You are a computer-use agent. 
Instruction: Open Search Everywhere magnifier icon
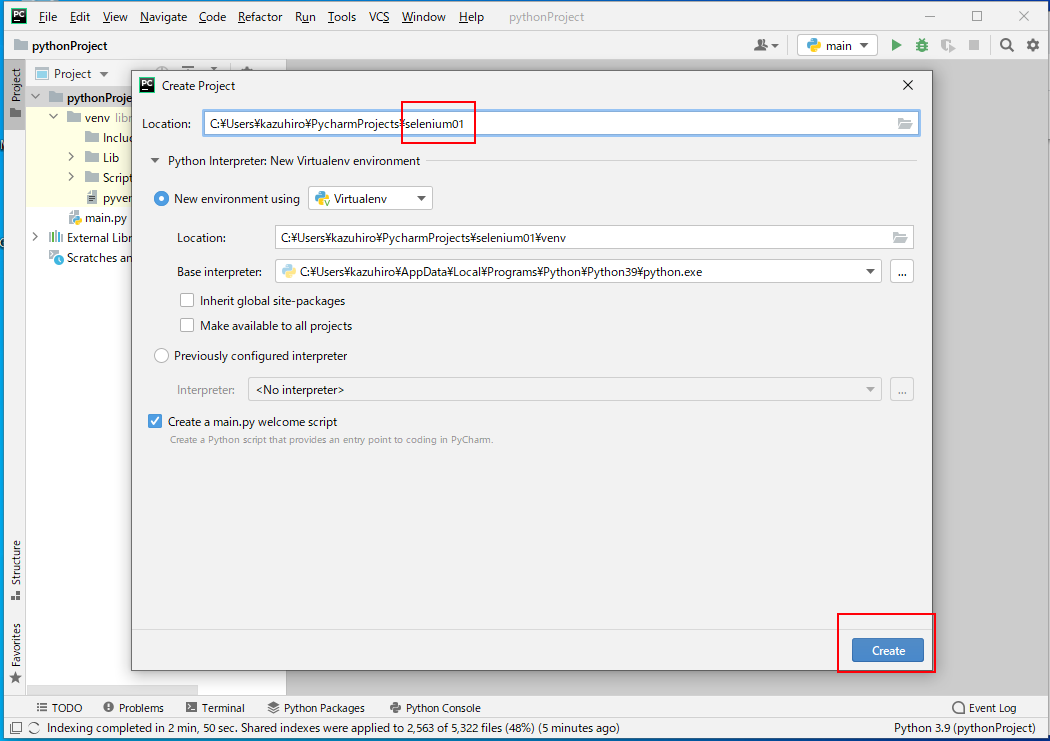pyautogui.click(x=1007, y=45)
